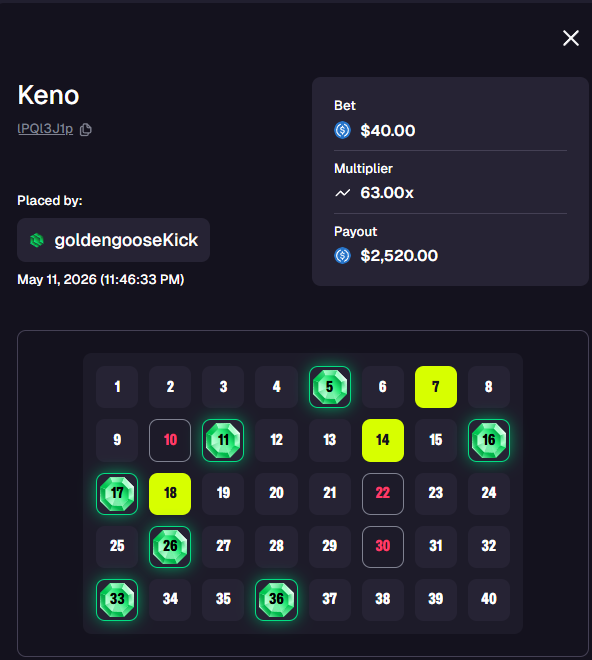Viewport: 592px width, 660px height.
Task: Select gem tile number 26
Action: [170, 546]
